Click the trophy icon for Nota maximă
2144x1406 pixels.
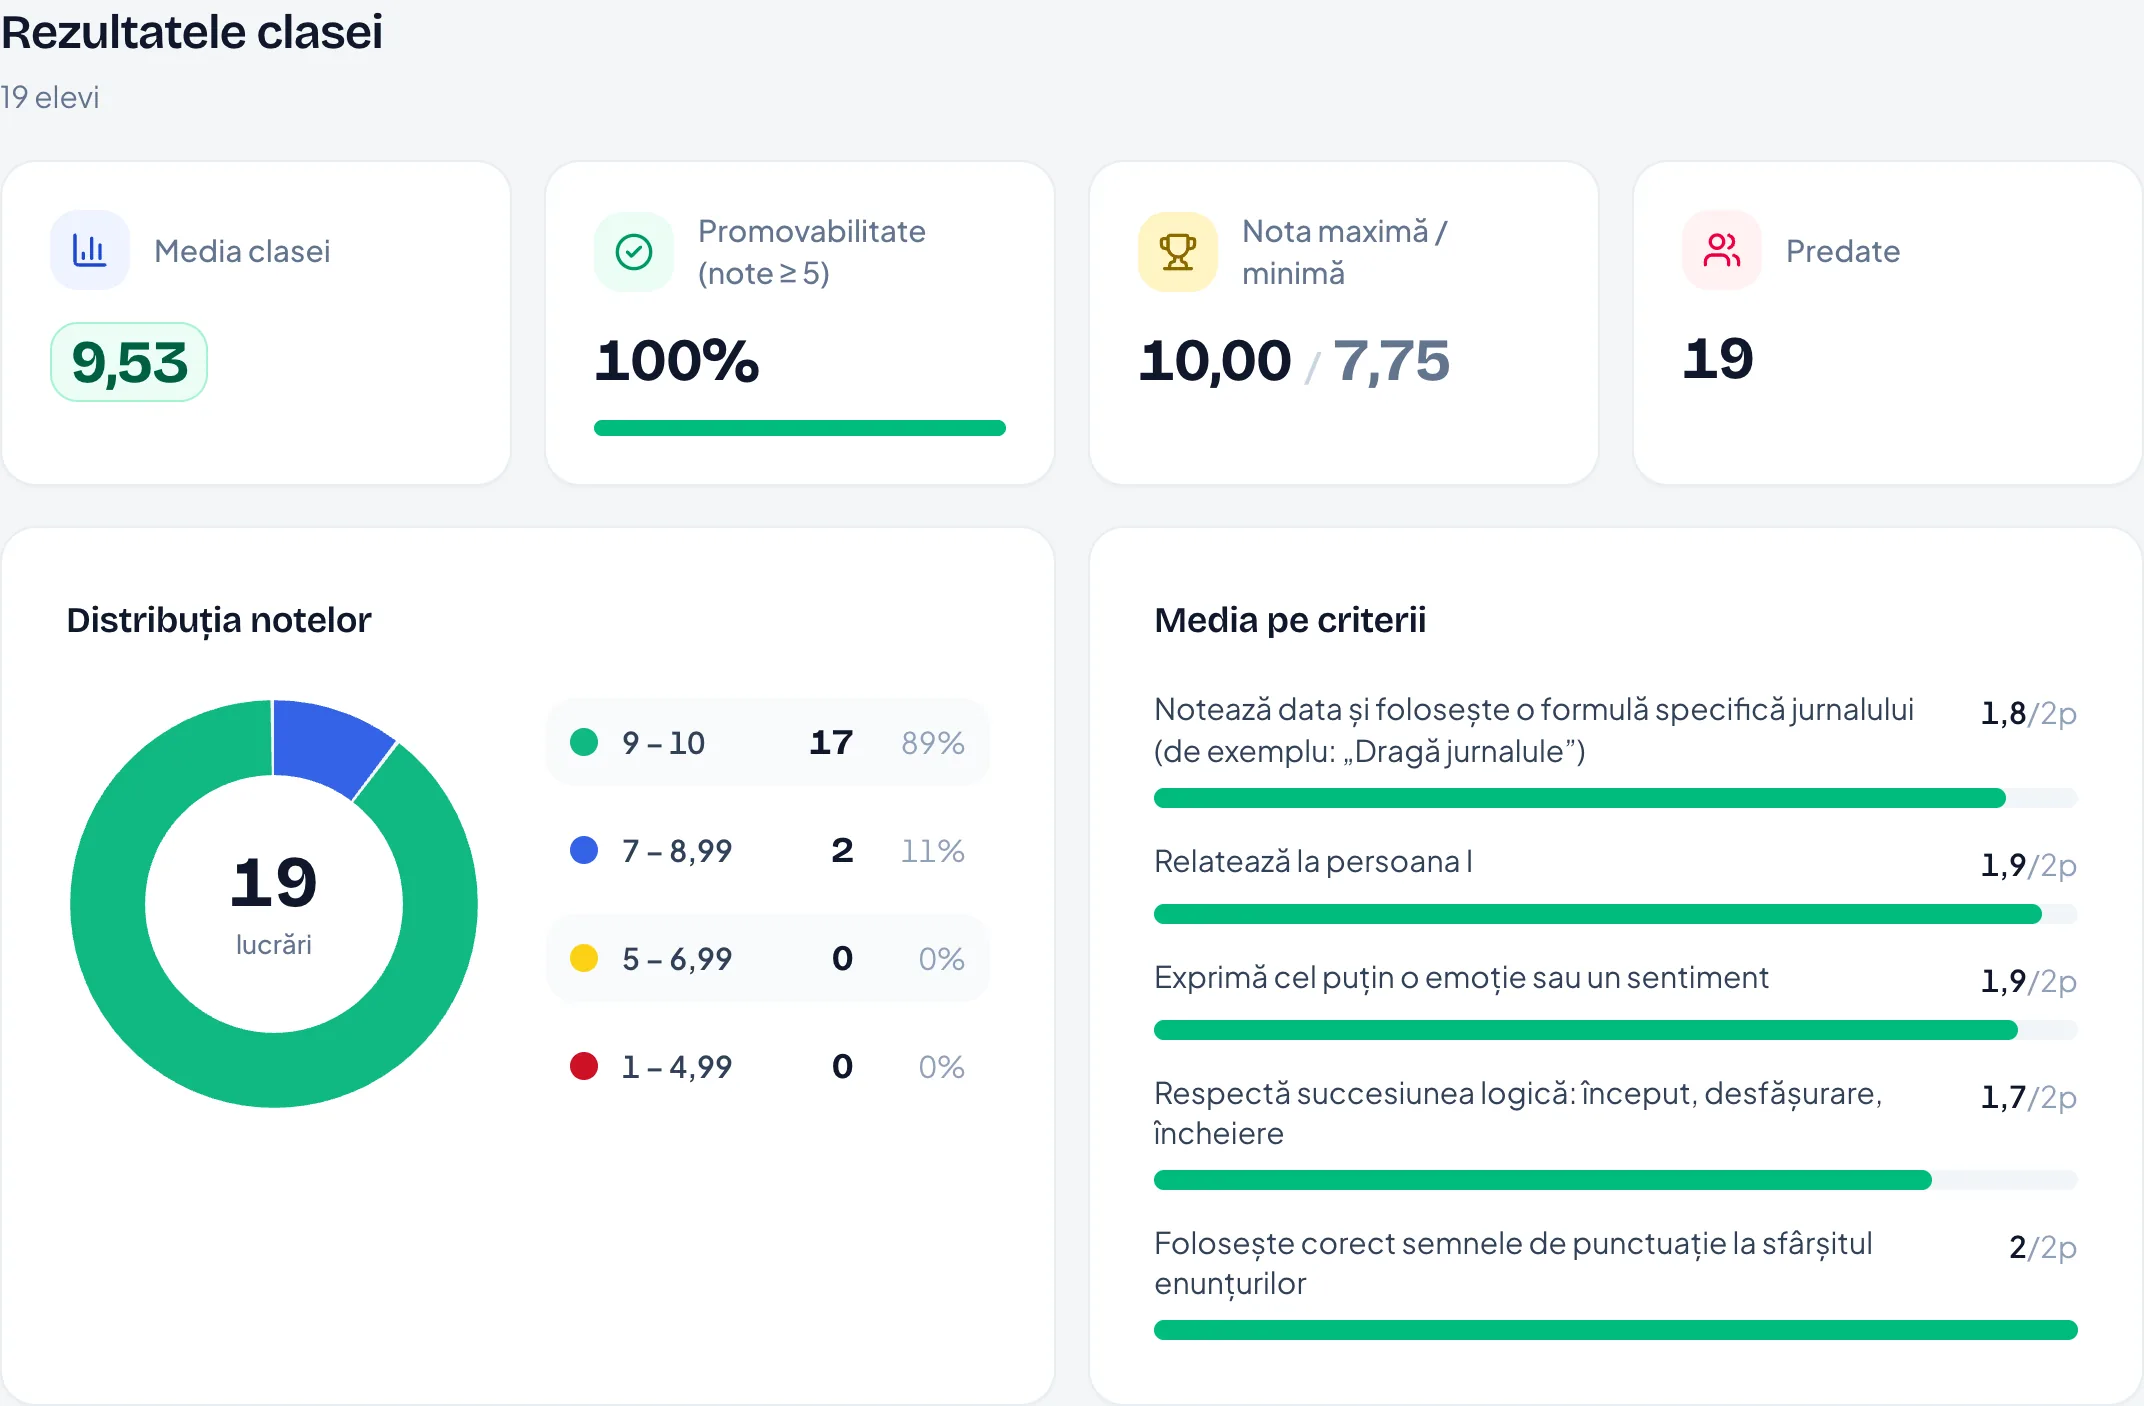[1178, 252]
